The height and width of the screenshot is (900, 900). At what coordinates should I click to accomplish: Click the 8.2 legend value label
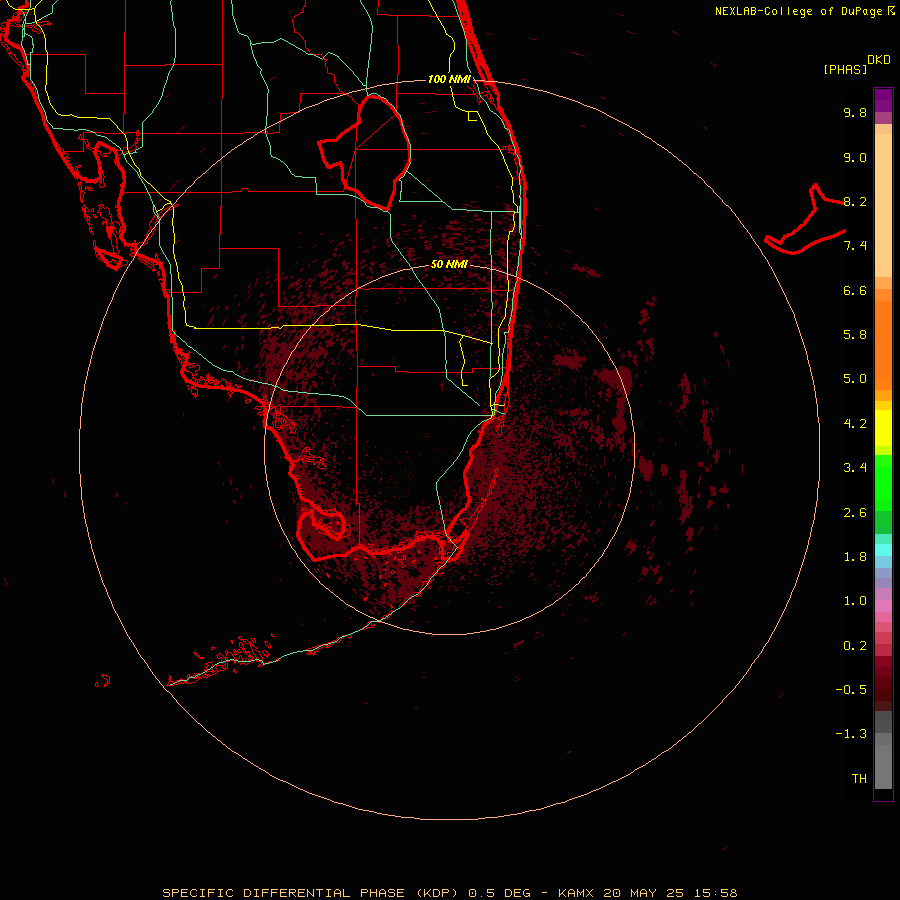[x=855, y=201]
